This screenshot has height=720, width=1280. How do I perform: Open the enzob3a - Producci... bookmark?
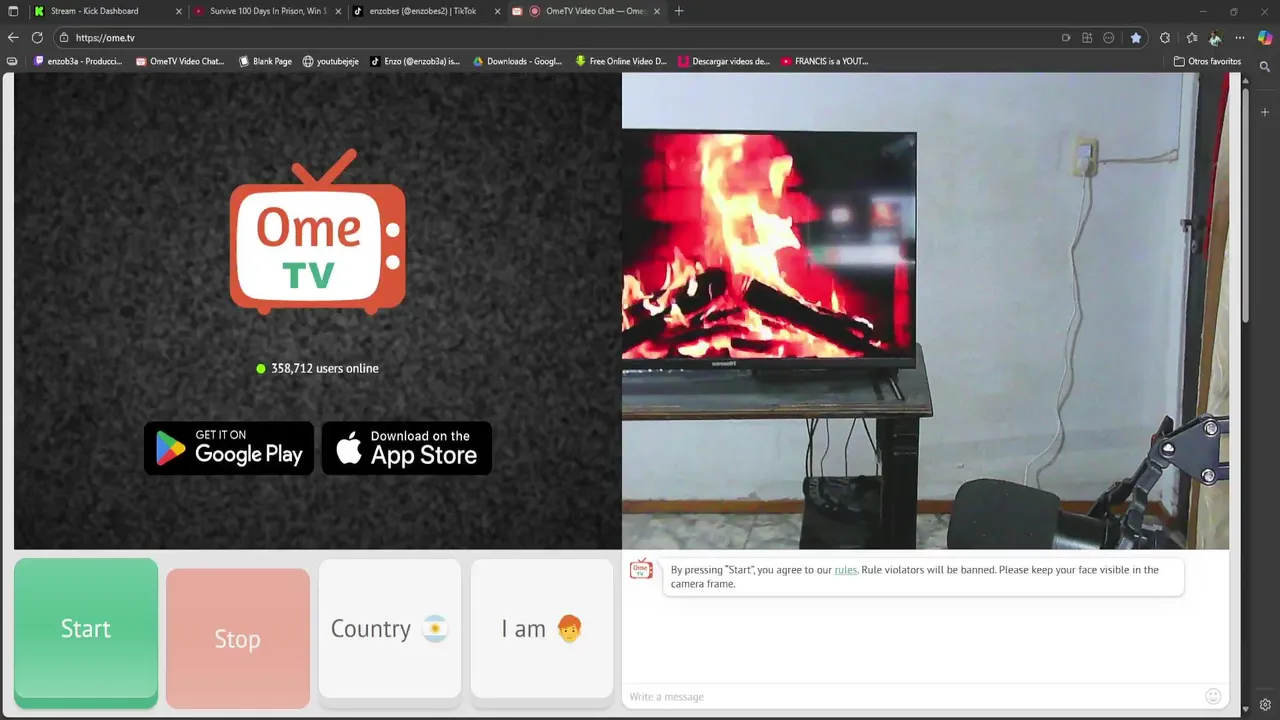tap(78, 61)
